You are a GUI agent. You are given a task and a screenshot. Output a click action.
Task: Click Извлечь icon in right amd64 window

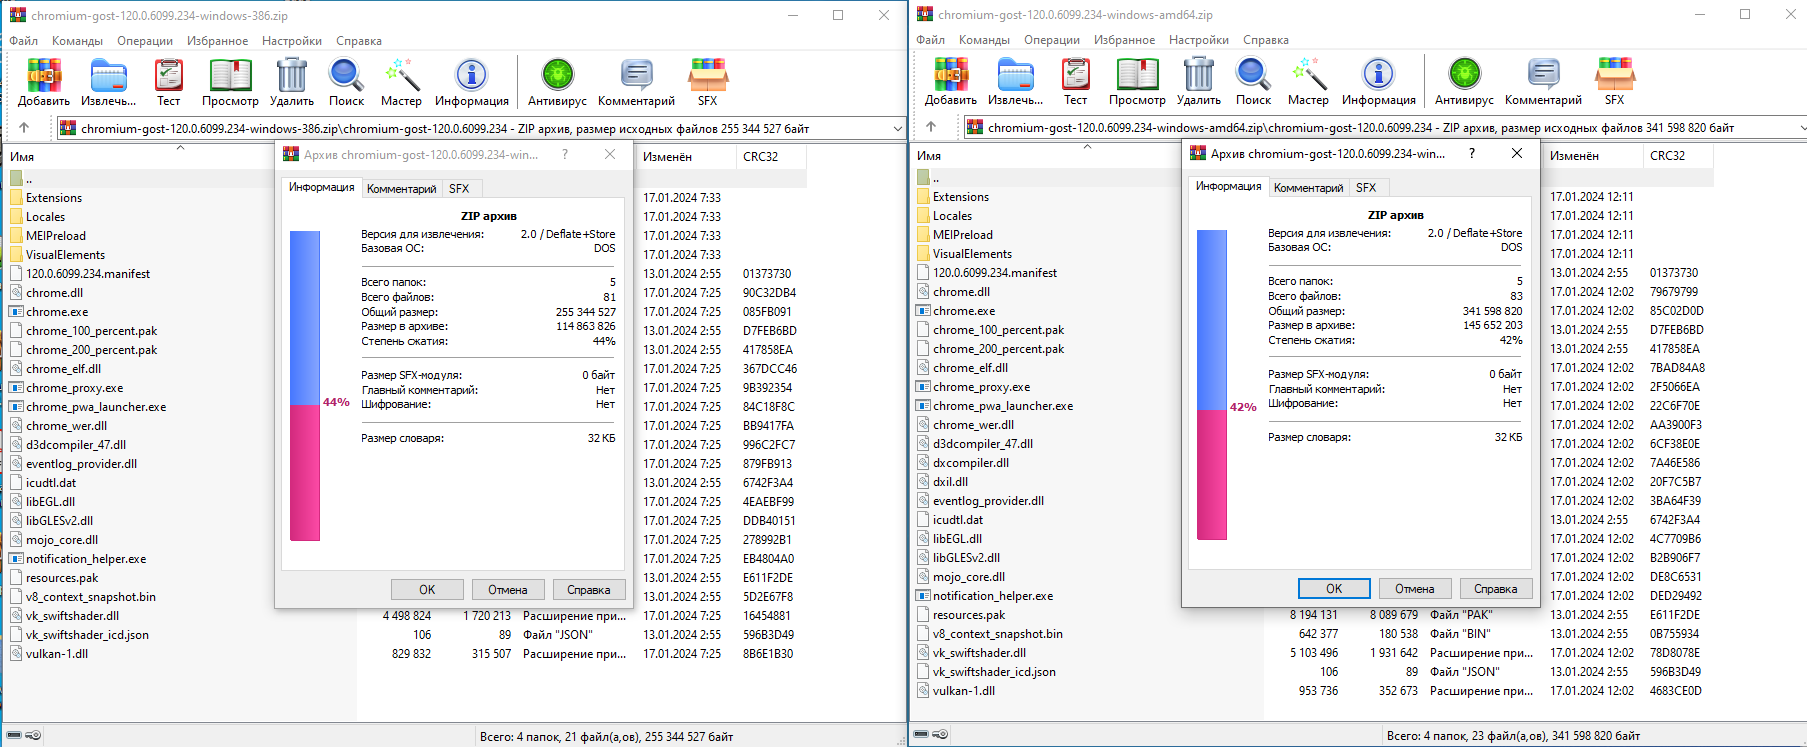pyautogui.click(x=1015, y=81)
